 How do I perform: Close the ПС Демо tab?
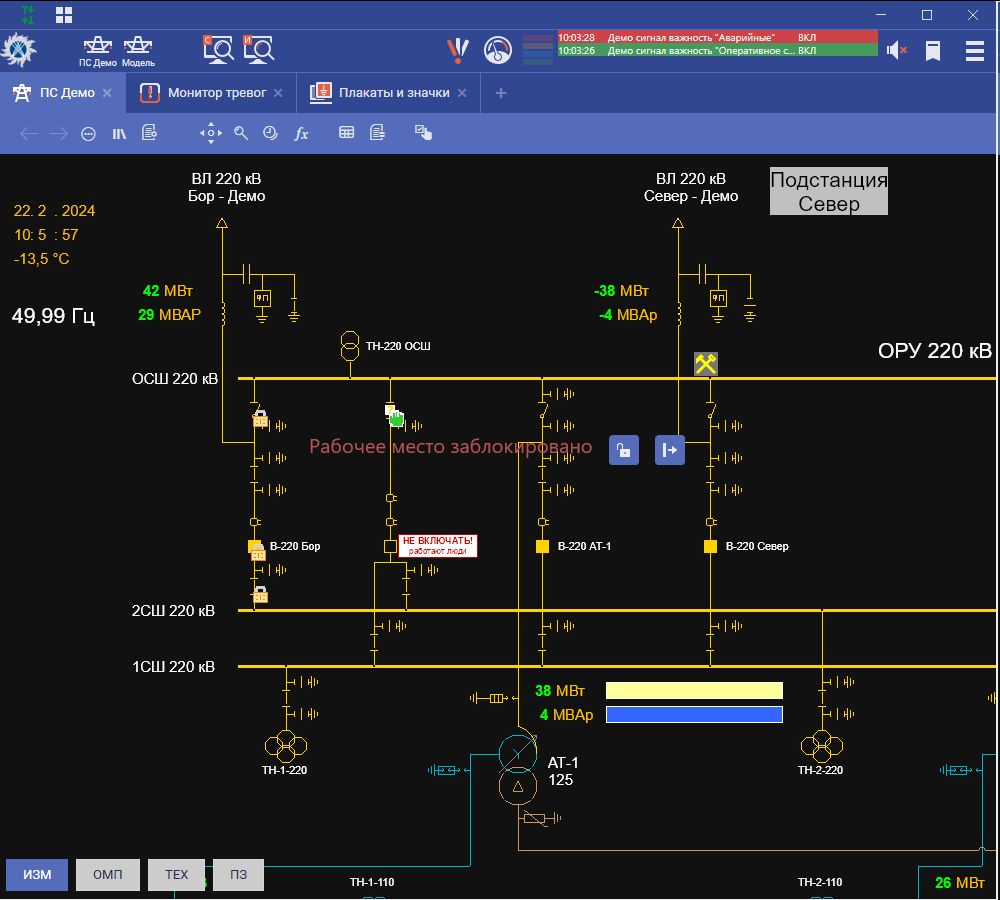point(106,93)
